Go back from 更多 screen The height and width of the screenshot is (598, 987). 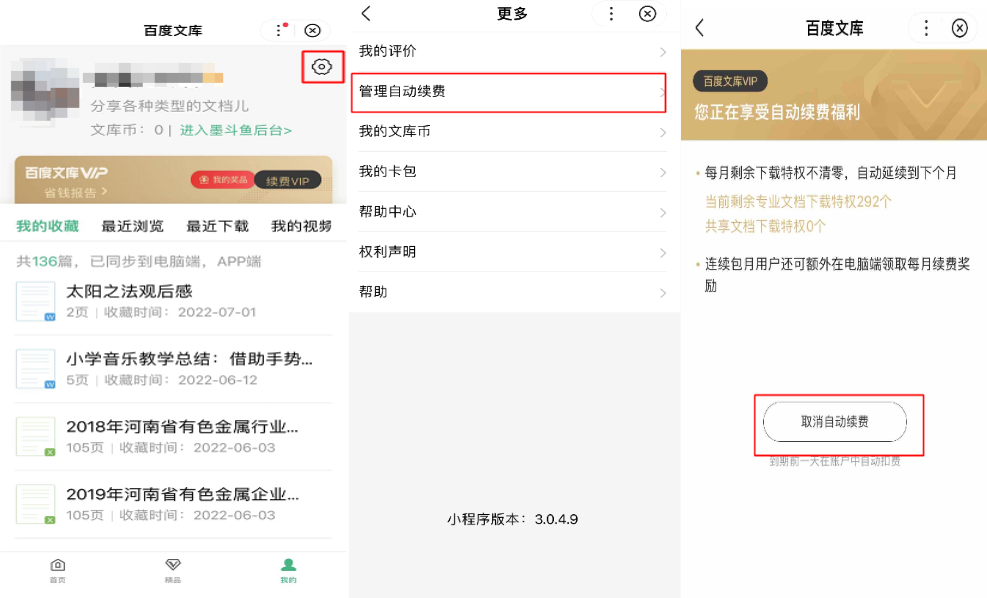366,14
